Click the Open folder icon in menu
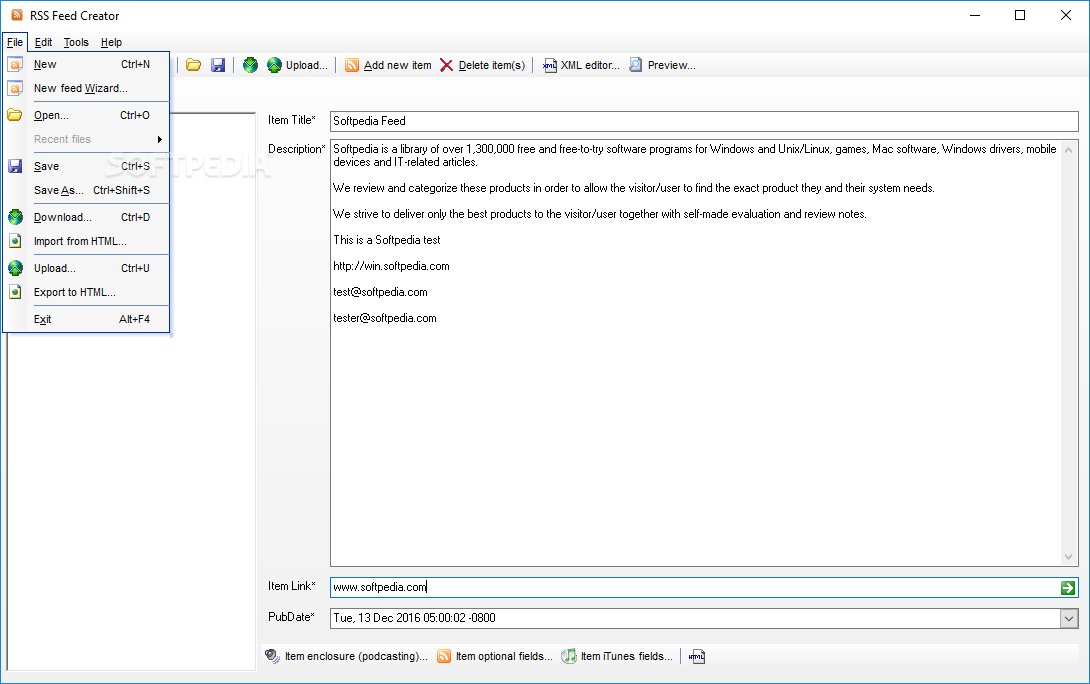This screenshot has height=684, width=1090. (15, 115)
